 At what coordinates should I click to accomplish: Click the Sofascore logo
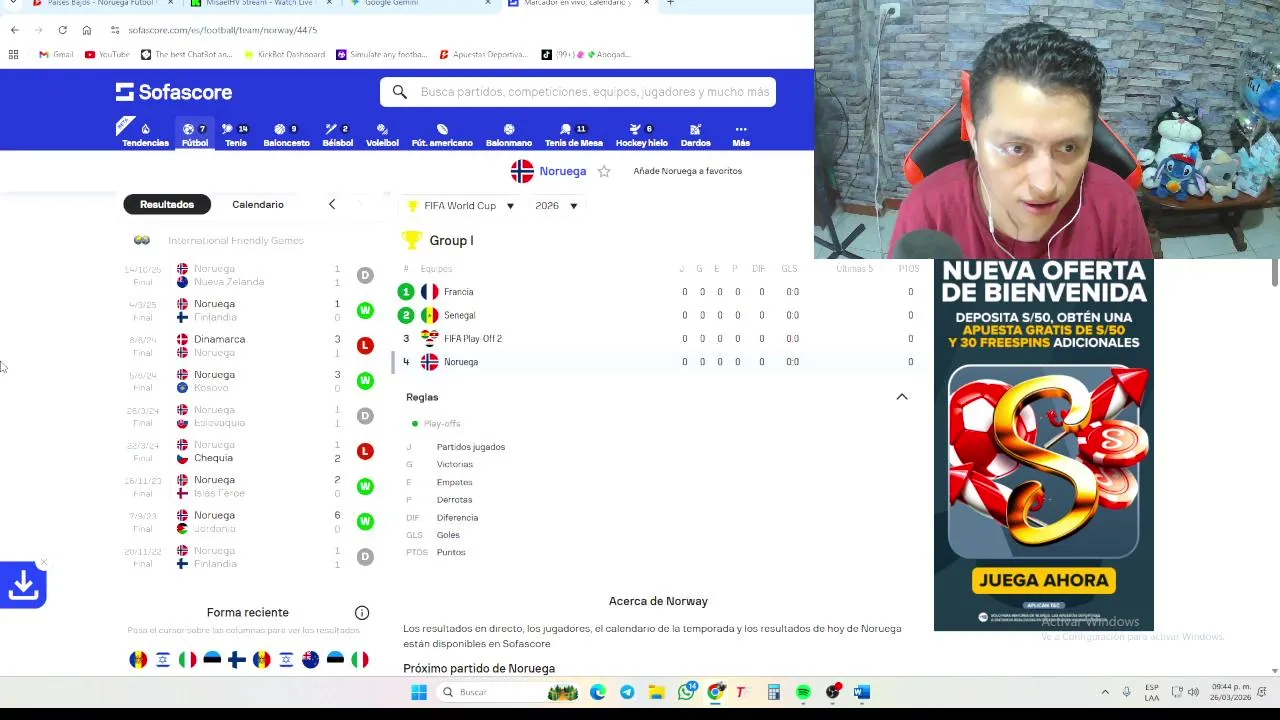(x=174, y=92)
